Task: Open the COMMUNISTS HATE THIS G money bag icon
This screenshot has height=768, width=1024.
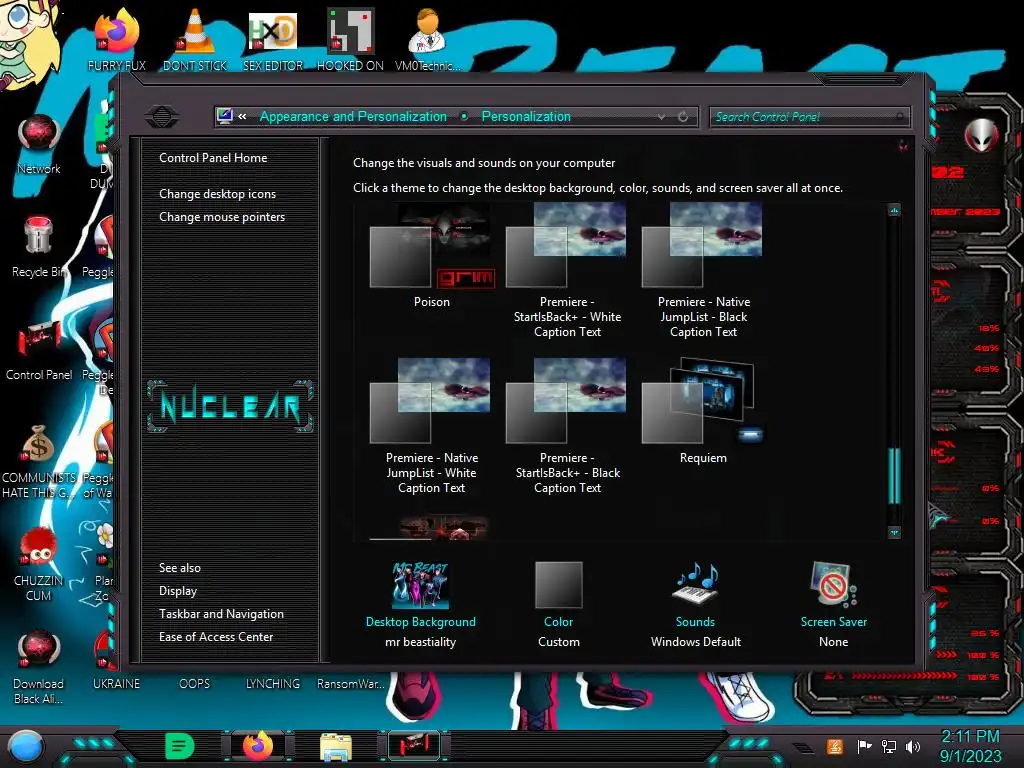Action: 39,461
